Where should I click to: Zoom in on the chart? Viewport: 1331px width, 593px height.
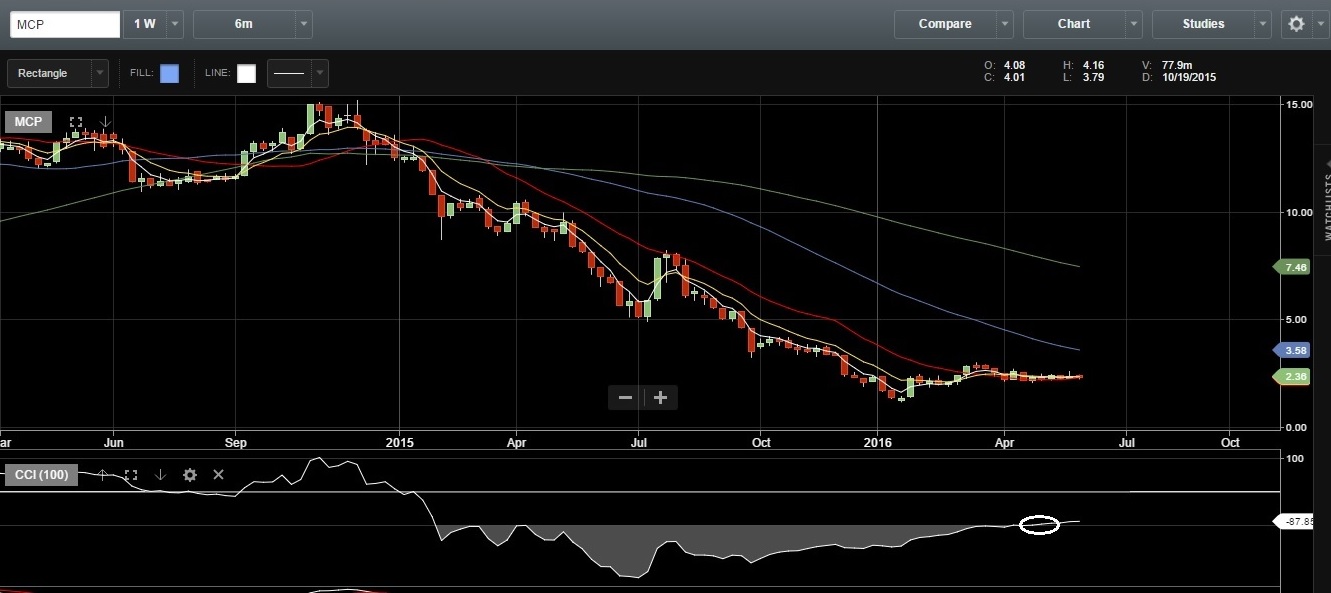(x=660, y=397)
